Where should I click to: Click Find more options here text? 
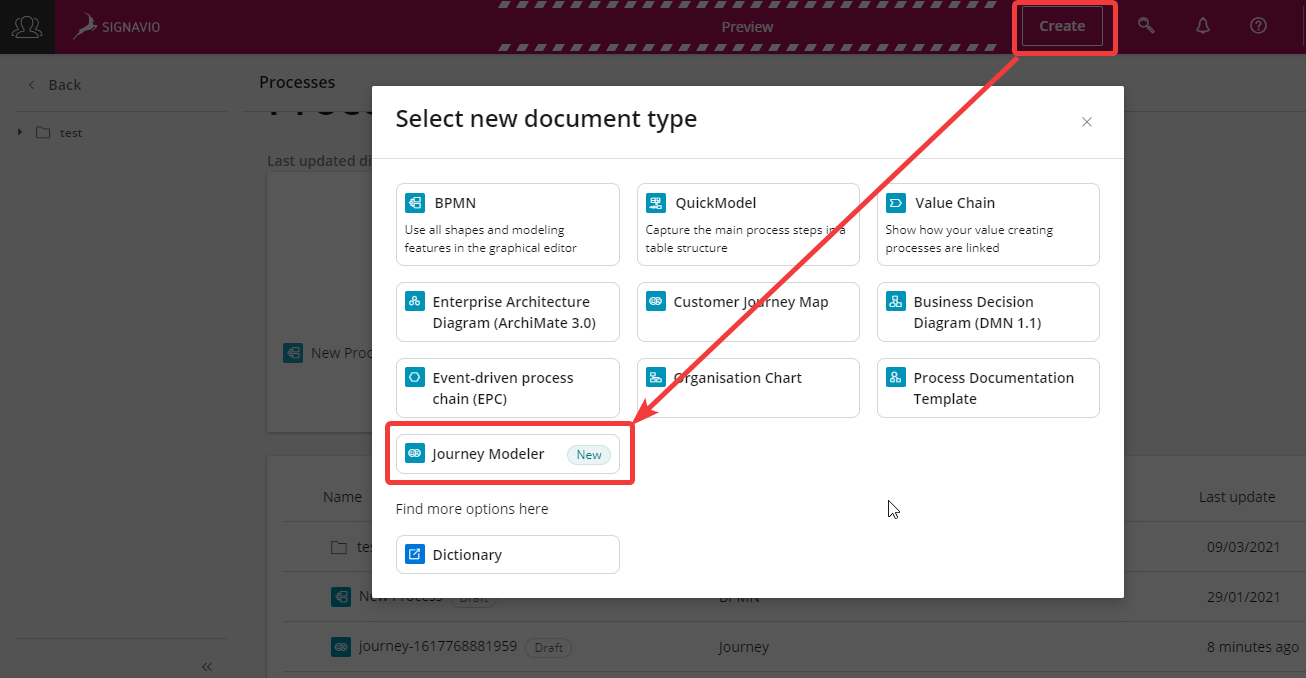pos(472,509)
